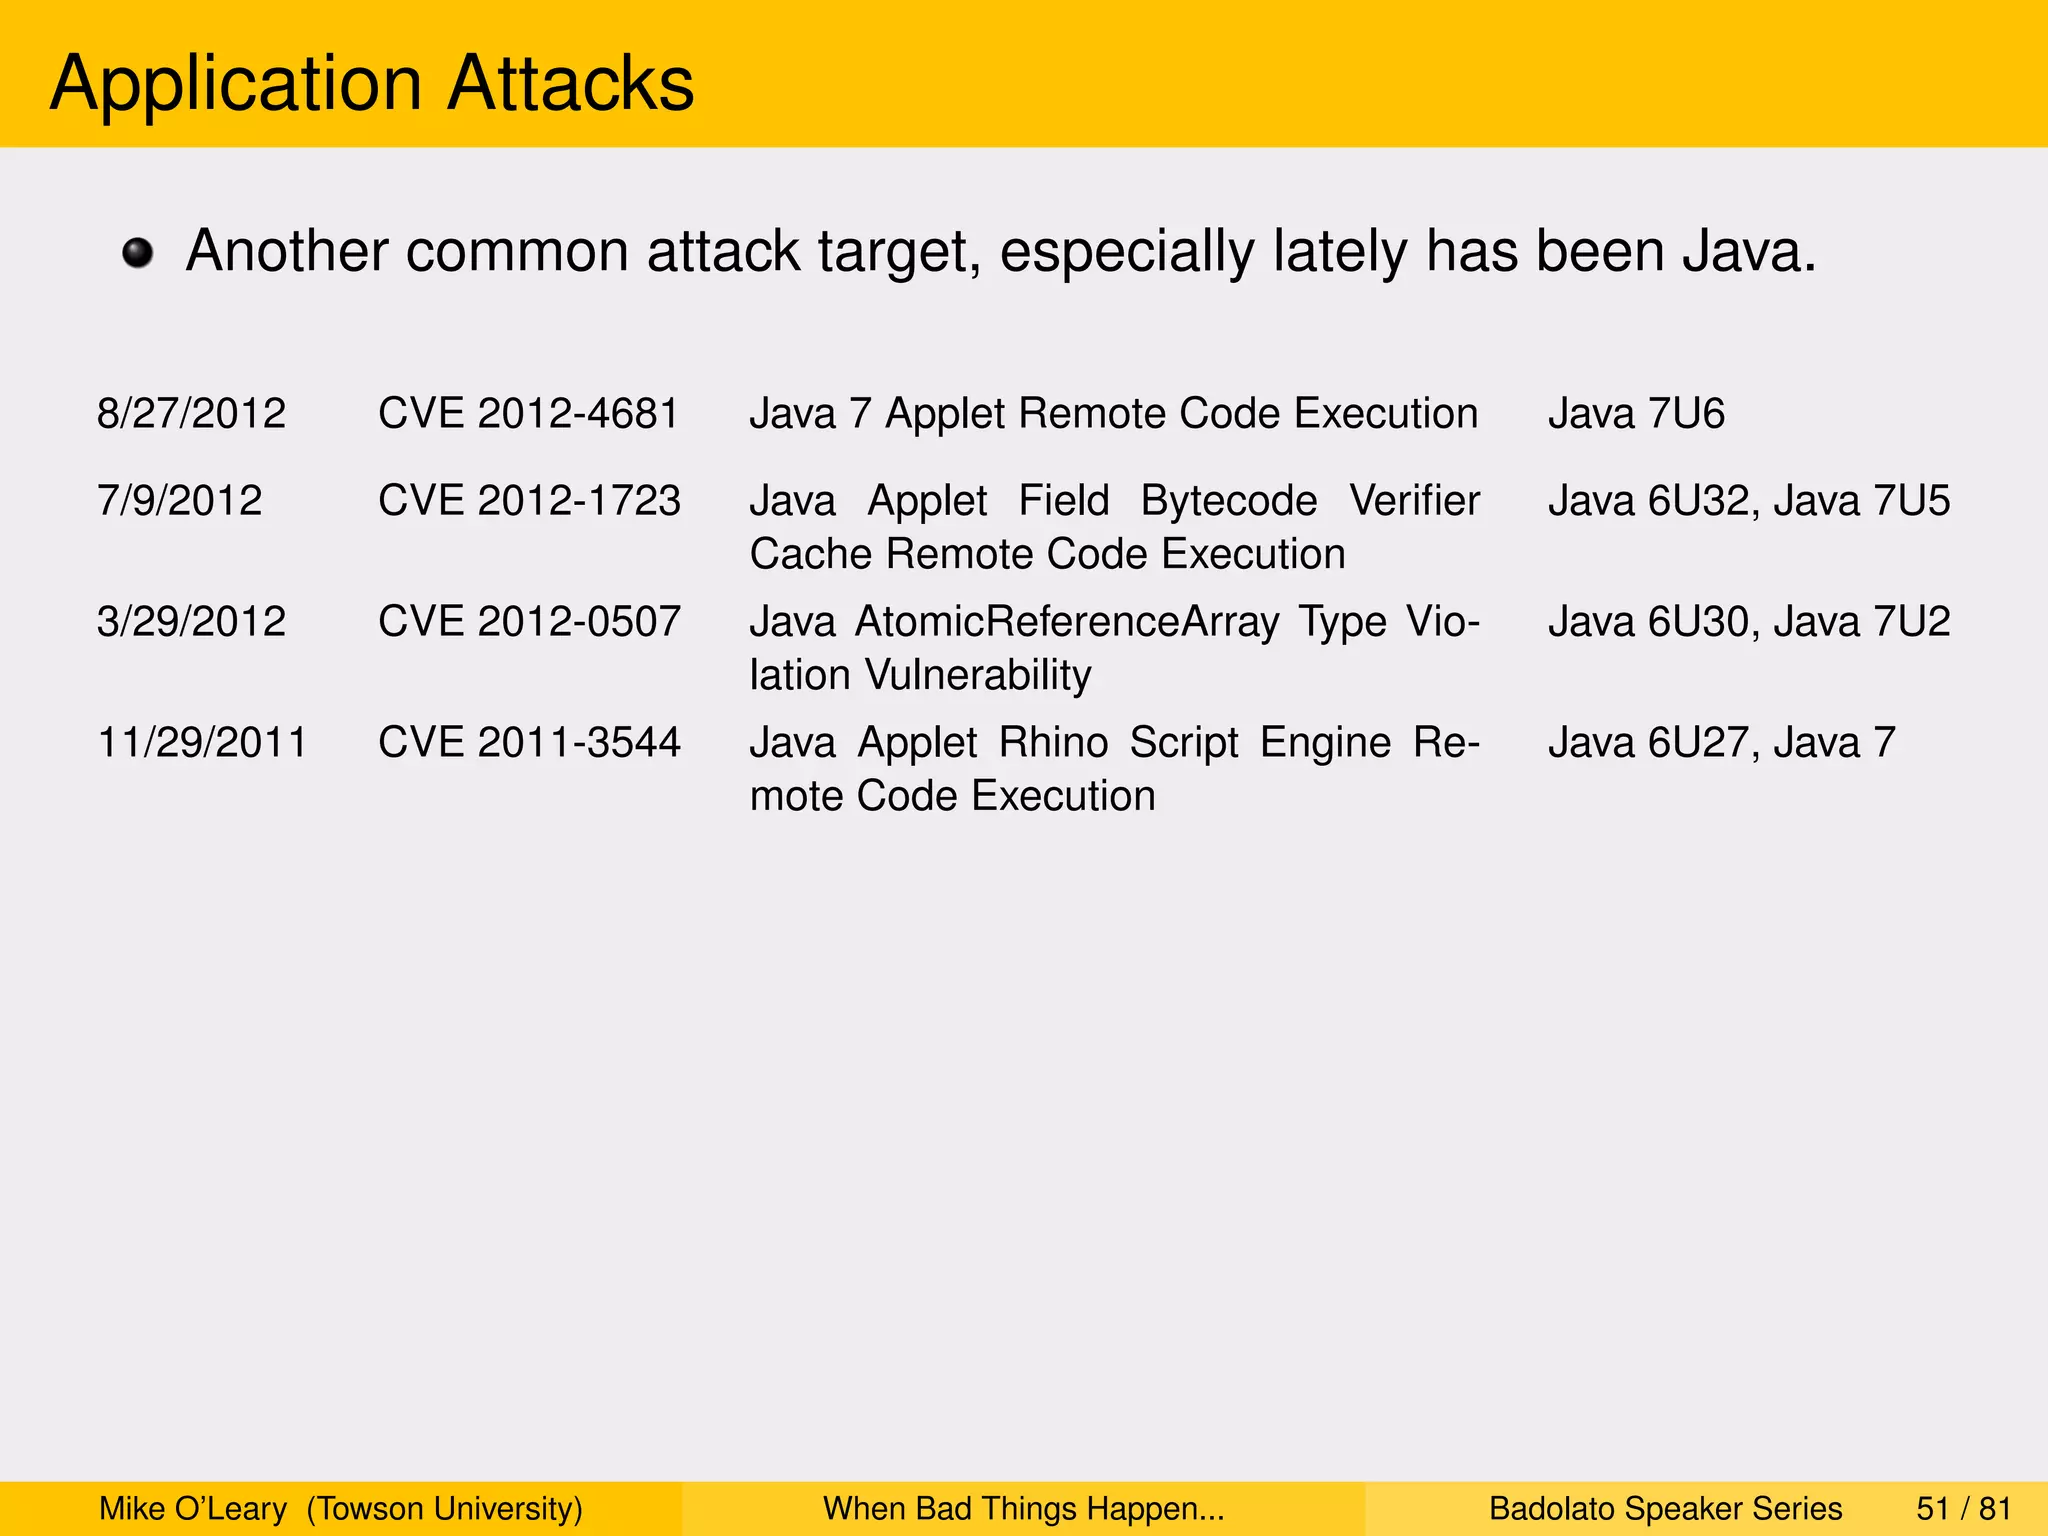Select CVE 2012-0507 cell
The width and height of the screenshot is (2048, 1536).
click(x=529, y=621)
